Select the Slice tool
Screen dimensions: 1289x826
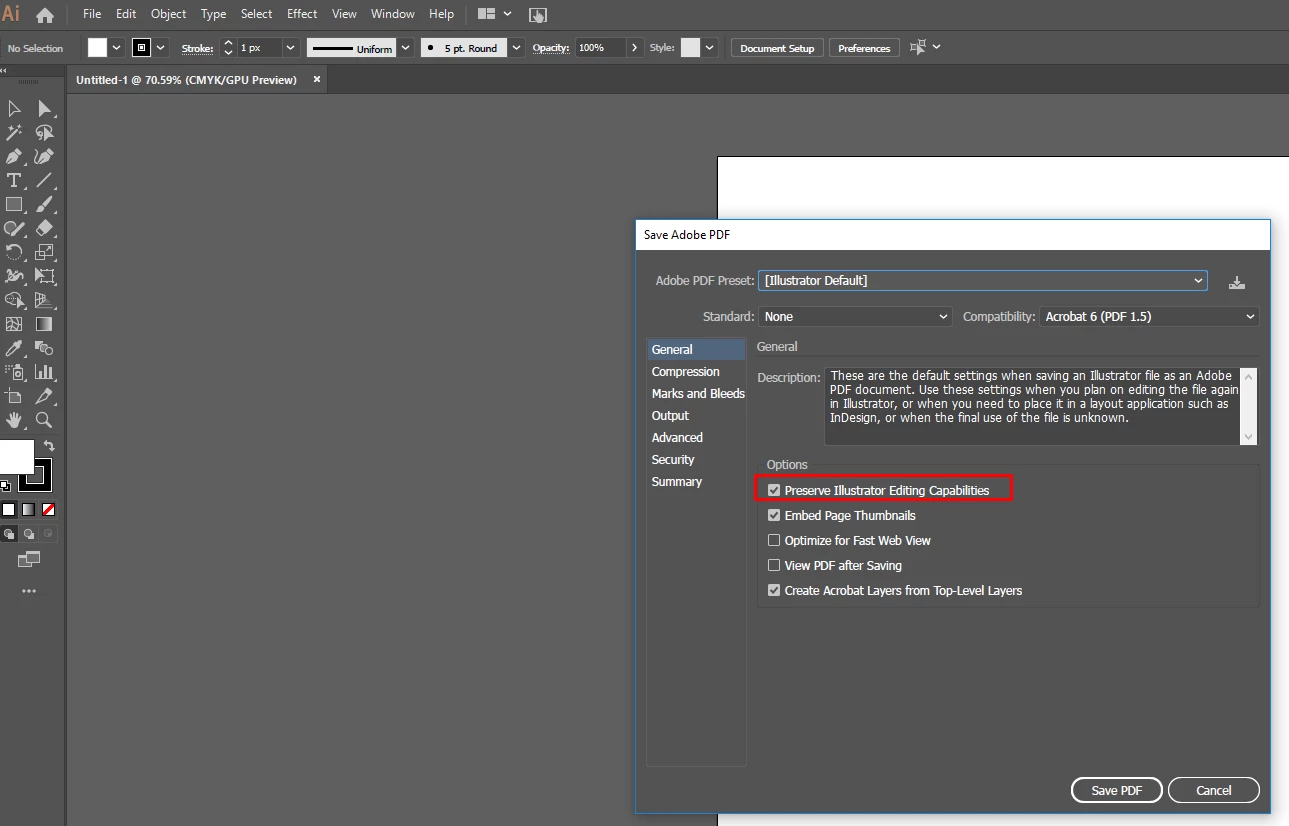pos(44,396)
